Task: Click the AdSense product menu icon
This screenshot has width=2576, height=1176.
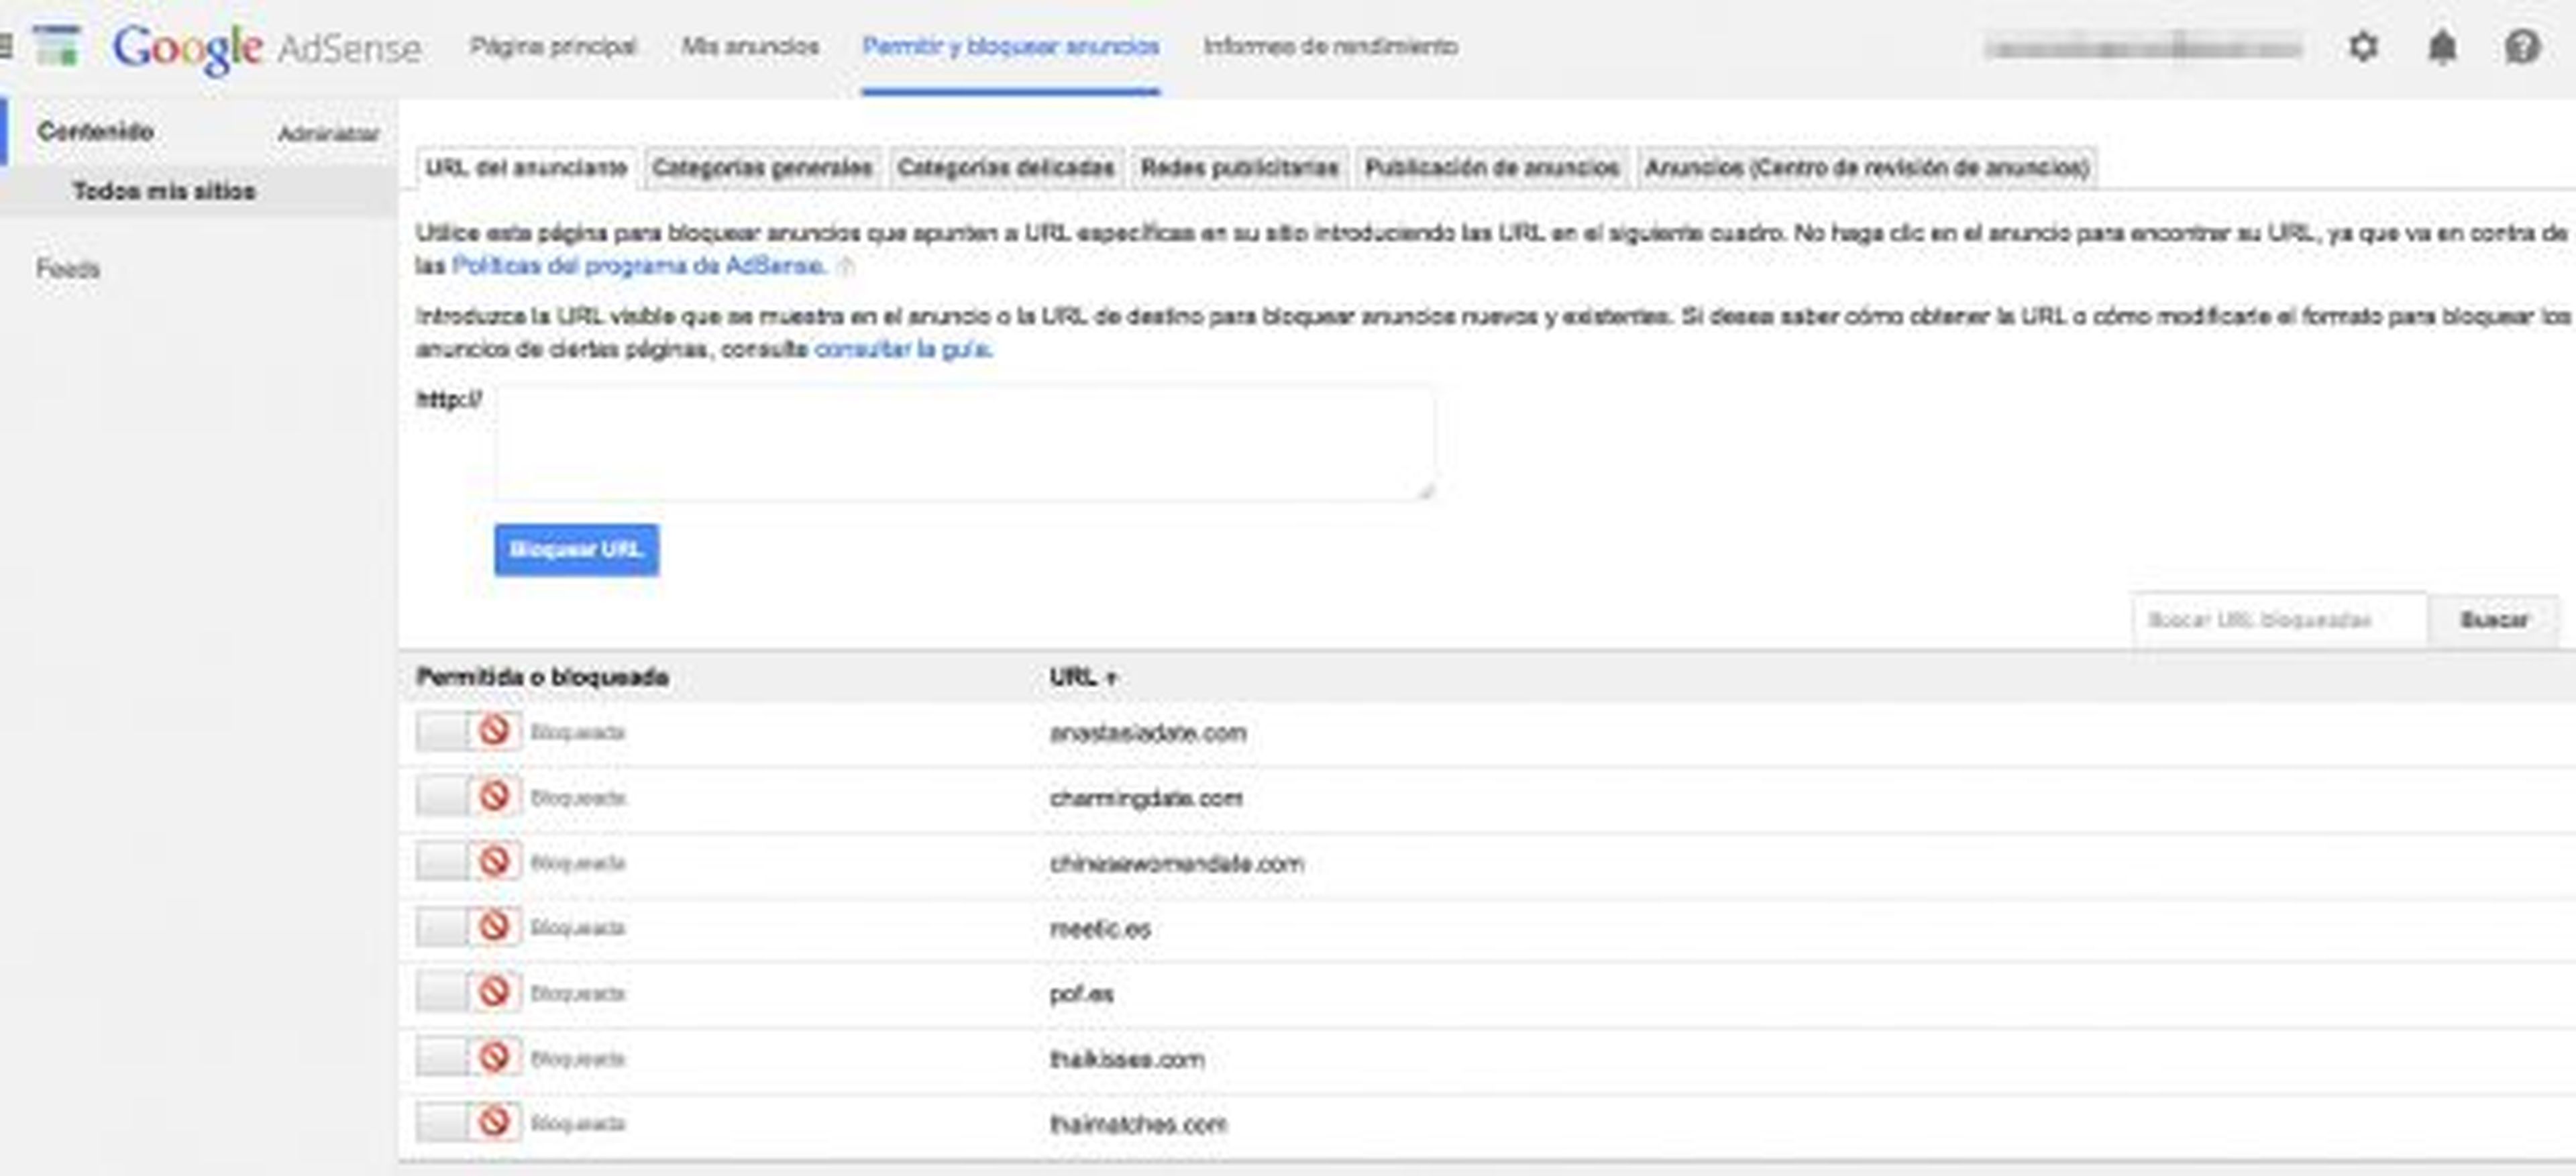Action: pyautogui.click(x=56, y=45)
